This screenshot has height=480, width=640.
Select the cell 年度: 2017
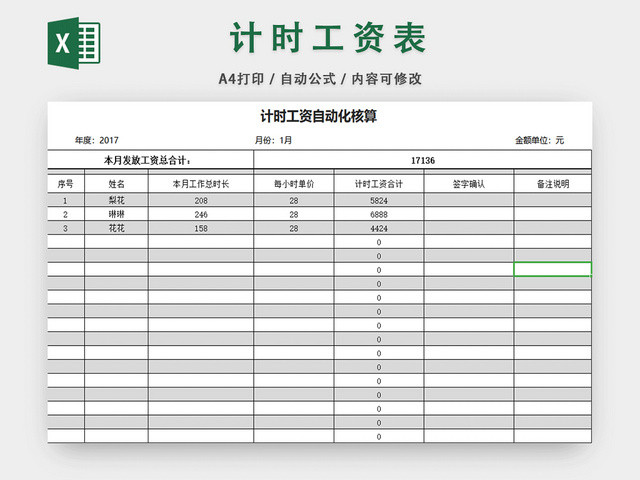pos(97,140)
